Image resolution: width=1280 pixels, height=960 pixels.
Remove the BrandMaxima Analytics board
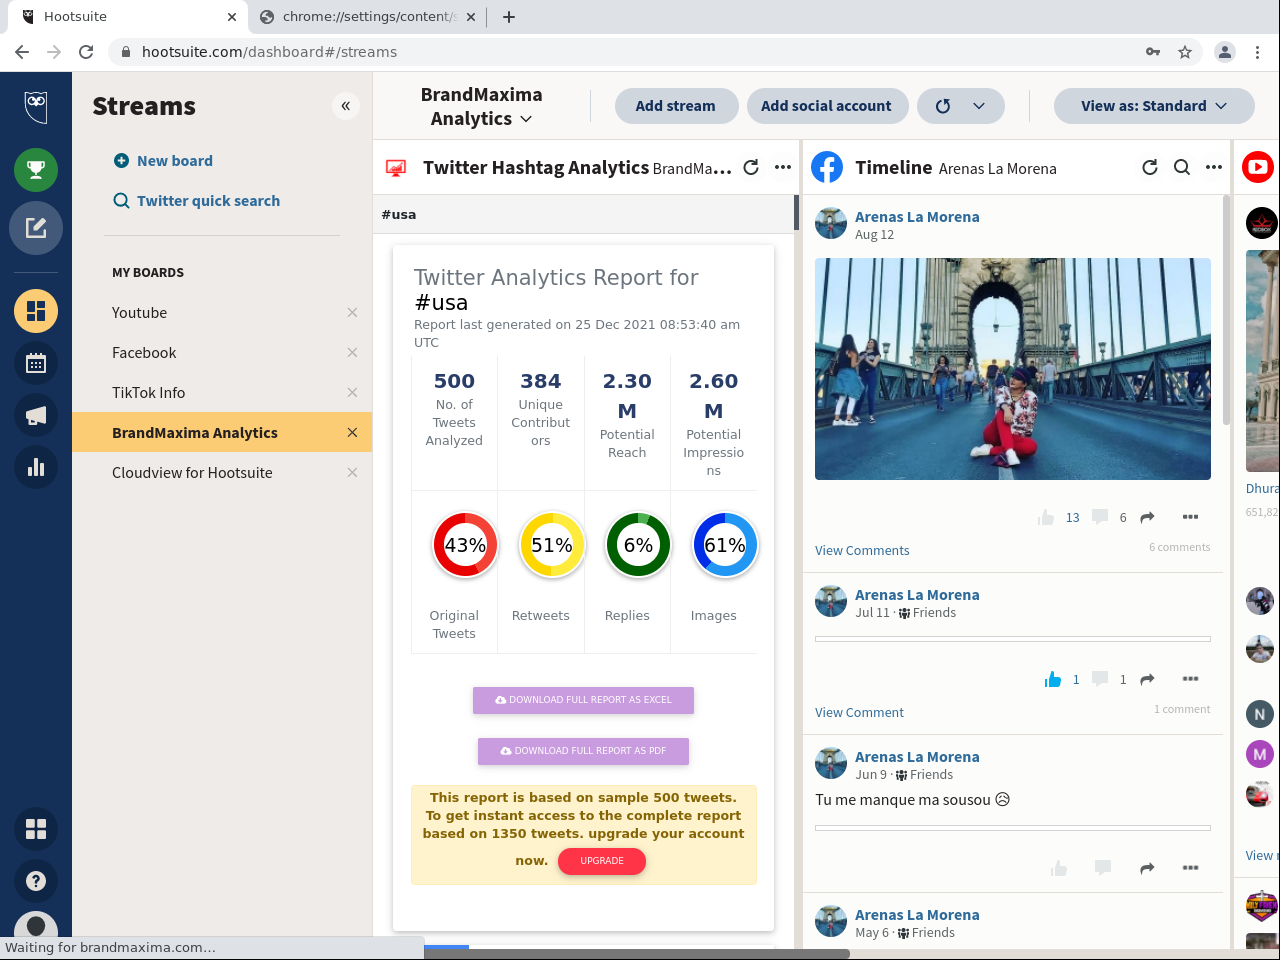point(352,433)
